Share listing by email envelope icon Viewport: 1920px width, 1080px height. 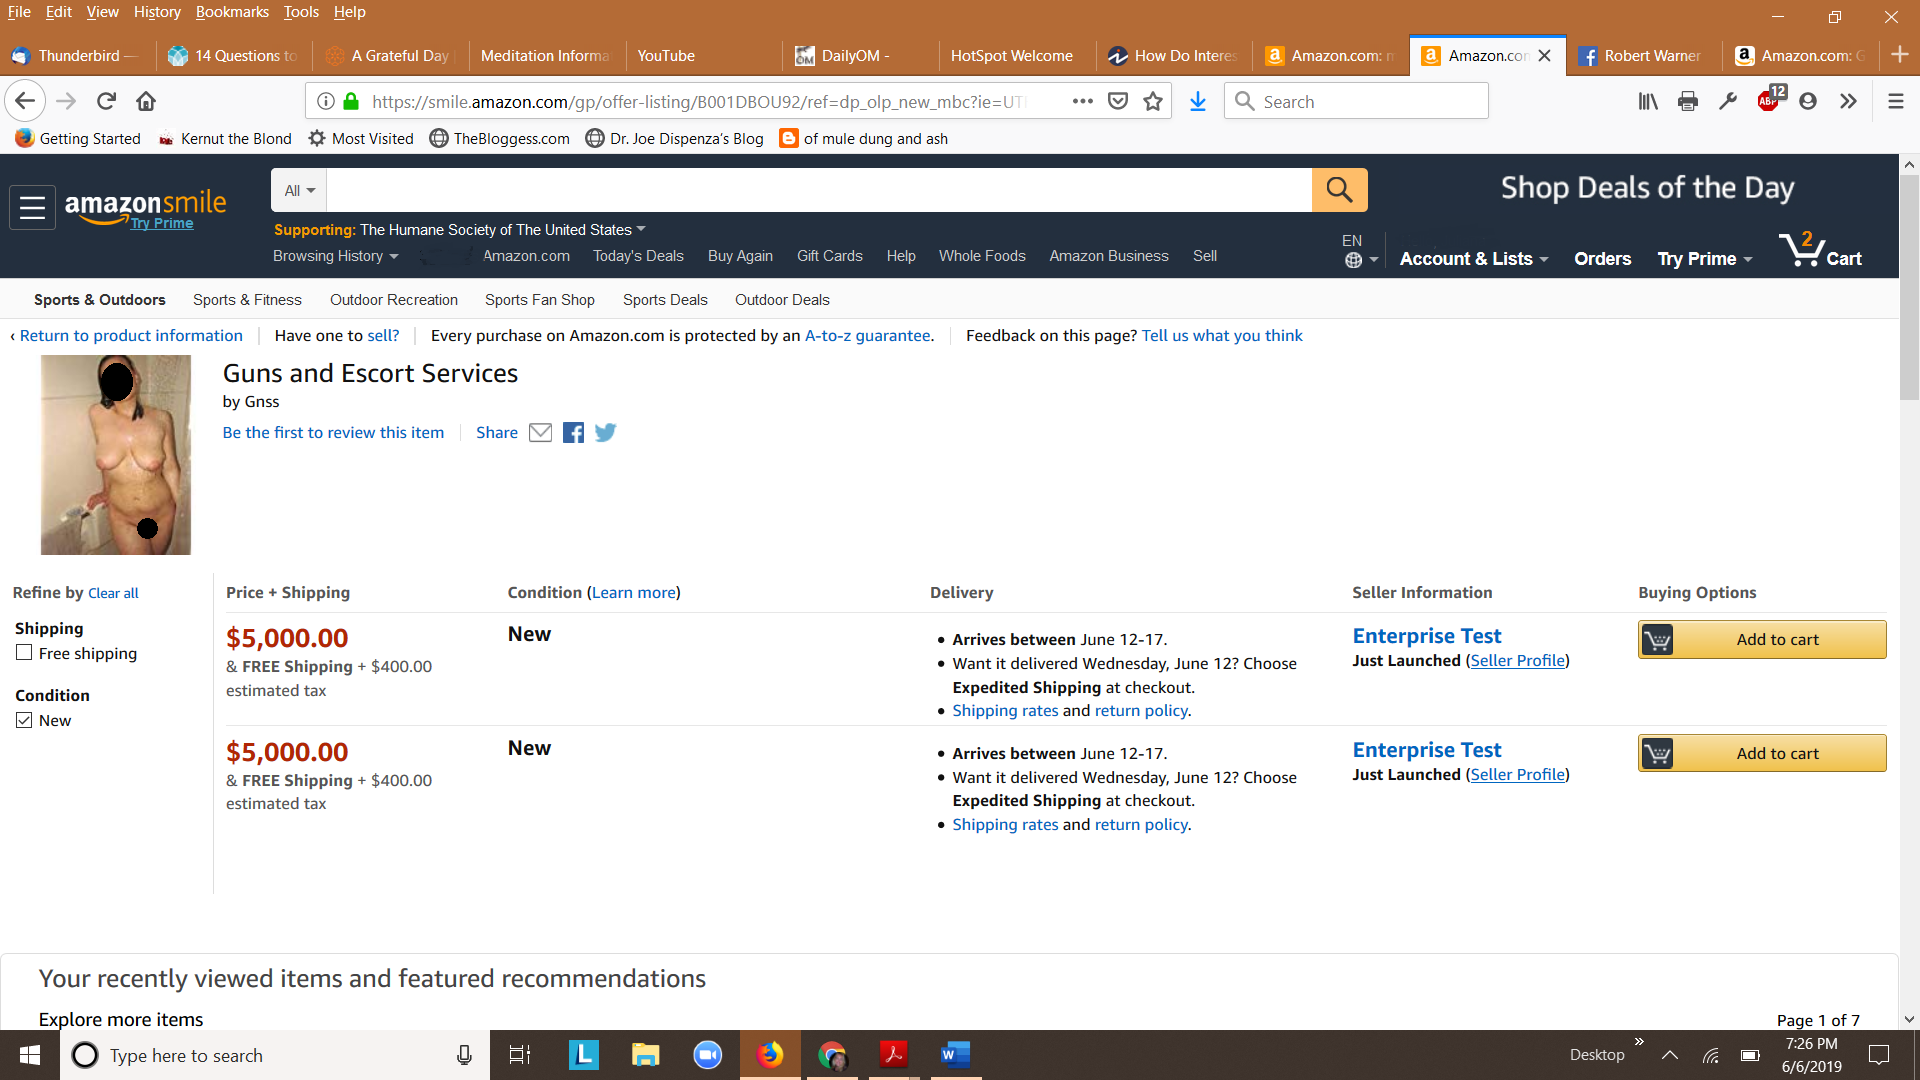(540, 433)
